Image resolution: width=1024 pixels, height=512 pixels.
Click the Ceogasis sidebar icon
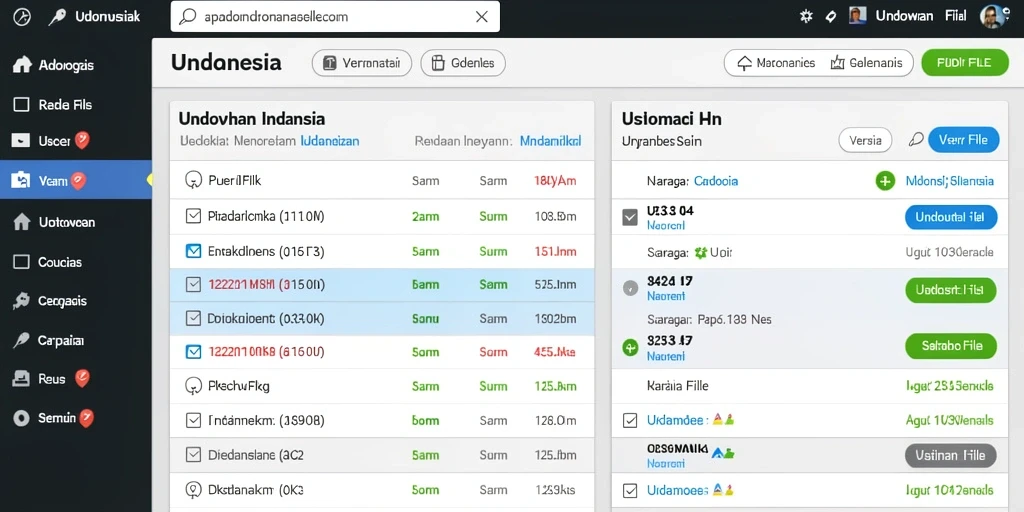point(22,300)
